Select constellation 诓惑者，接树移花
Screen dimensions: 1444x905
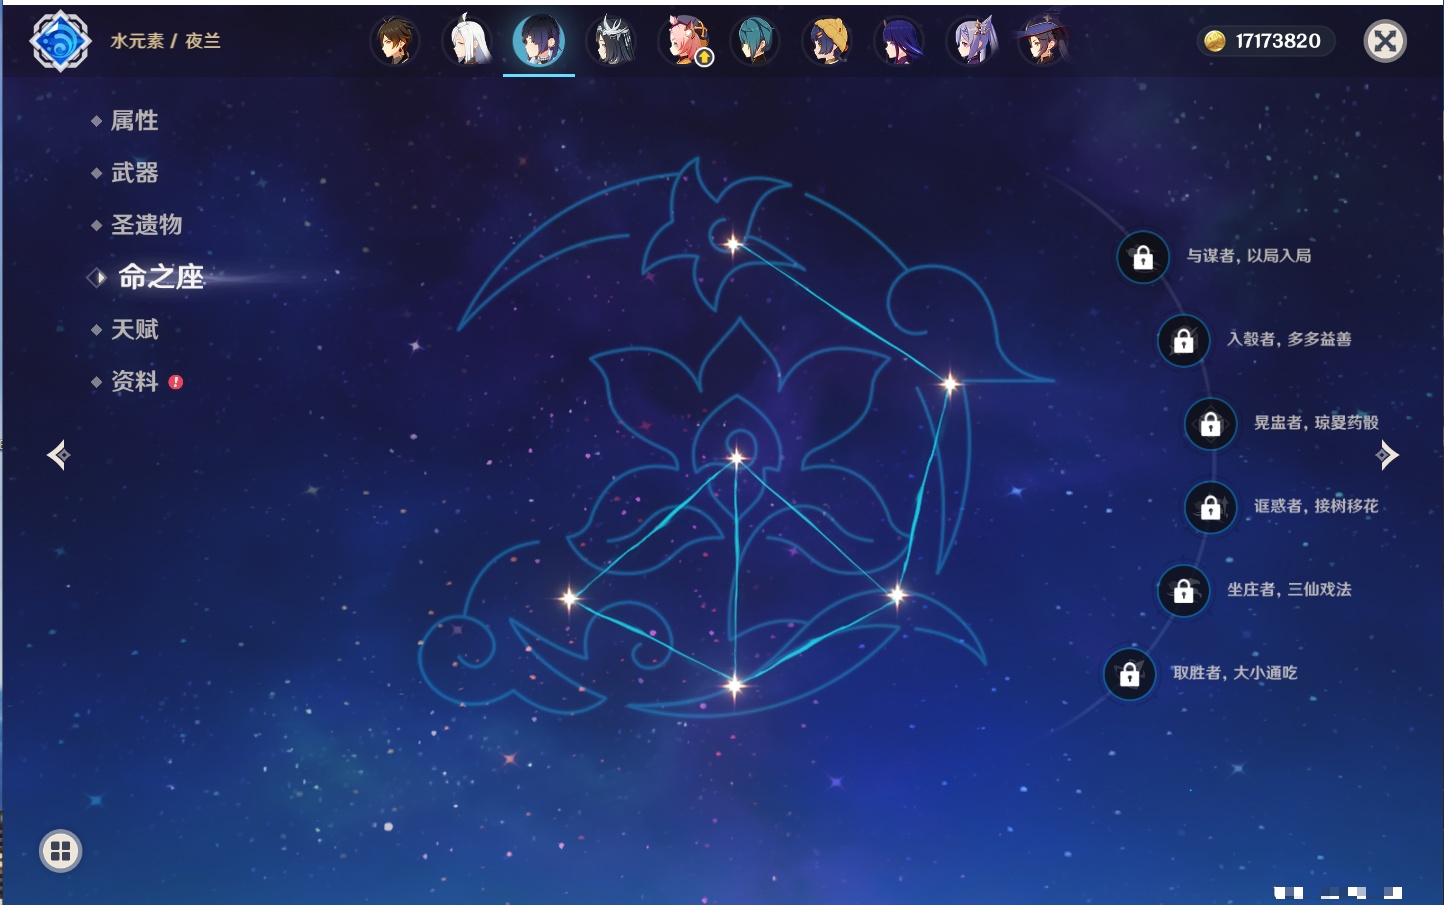(x=1211, y=507)
